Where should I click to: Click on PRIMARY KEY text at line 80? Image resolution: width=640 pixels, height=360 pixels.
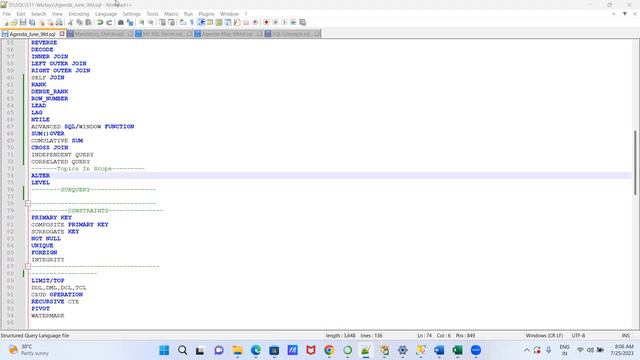(51, 218)
